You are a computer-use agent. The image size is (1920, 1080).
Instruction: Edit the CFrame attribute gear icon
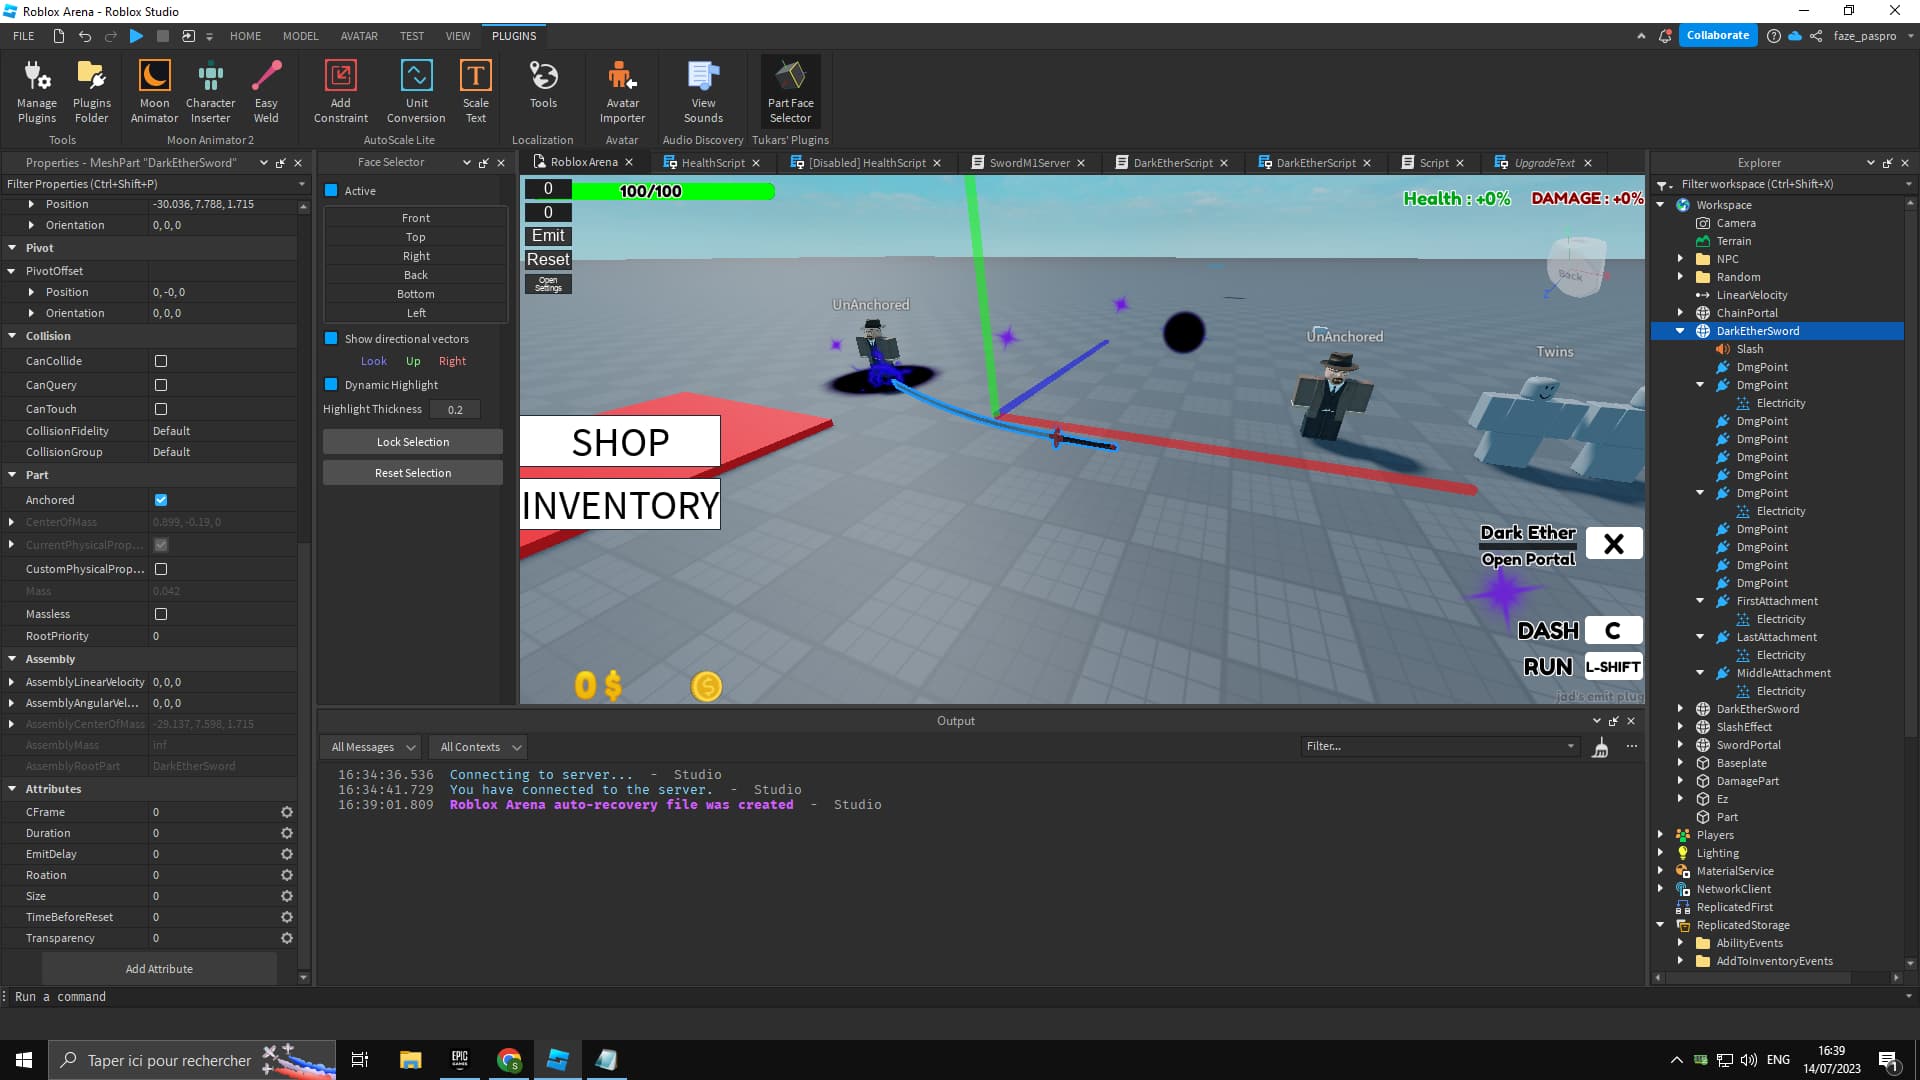click(x=287, y=812)
